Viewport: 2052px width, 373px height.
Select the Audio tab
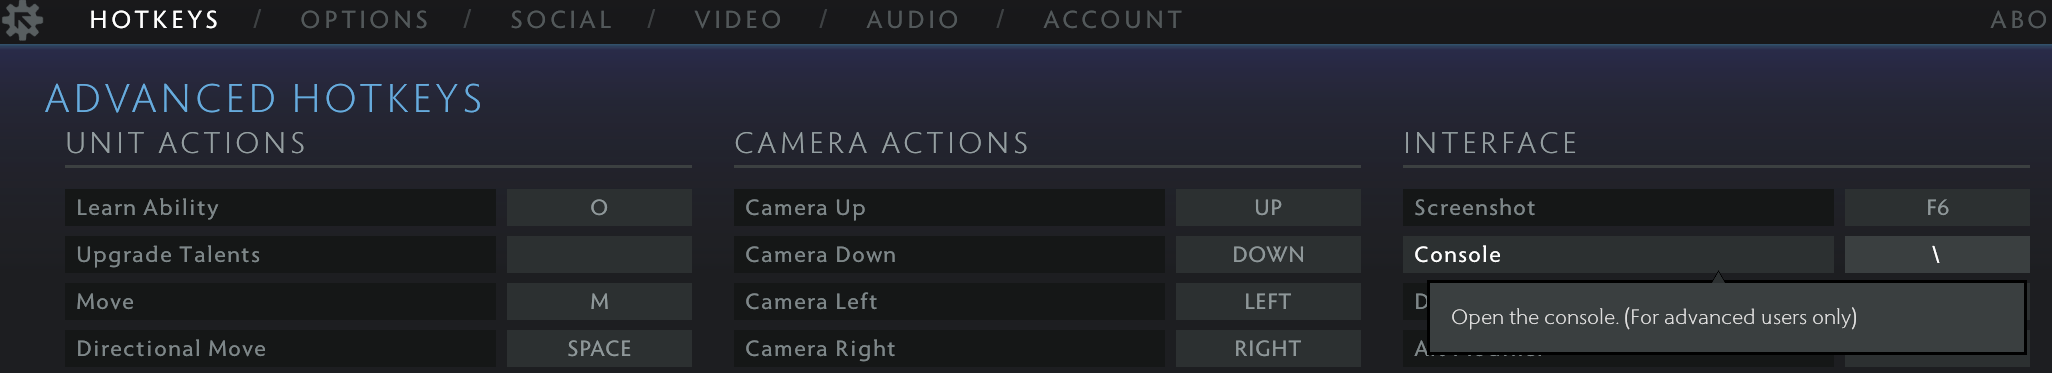point(912,20)
